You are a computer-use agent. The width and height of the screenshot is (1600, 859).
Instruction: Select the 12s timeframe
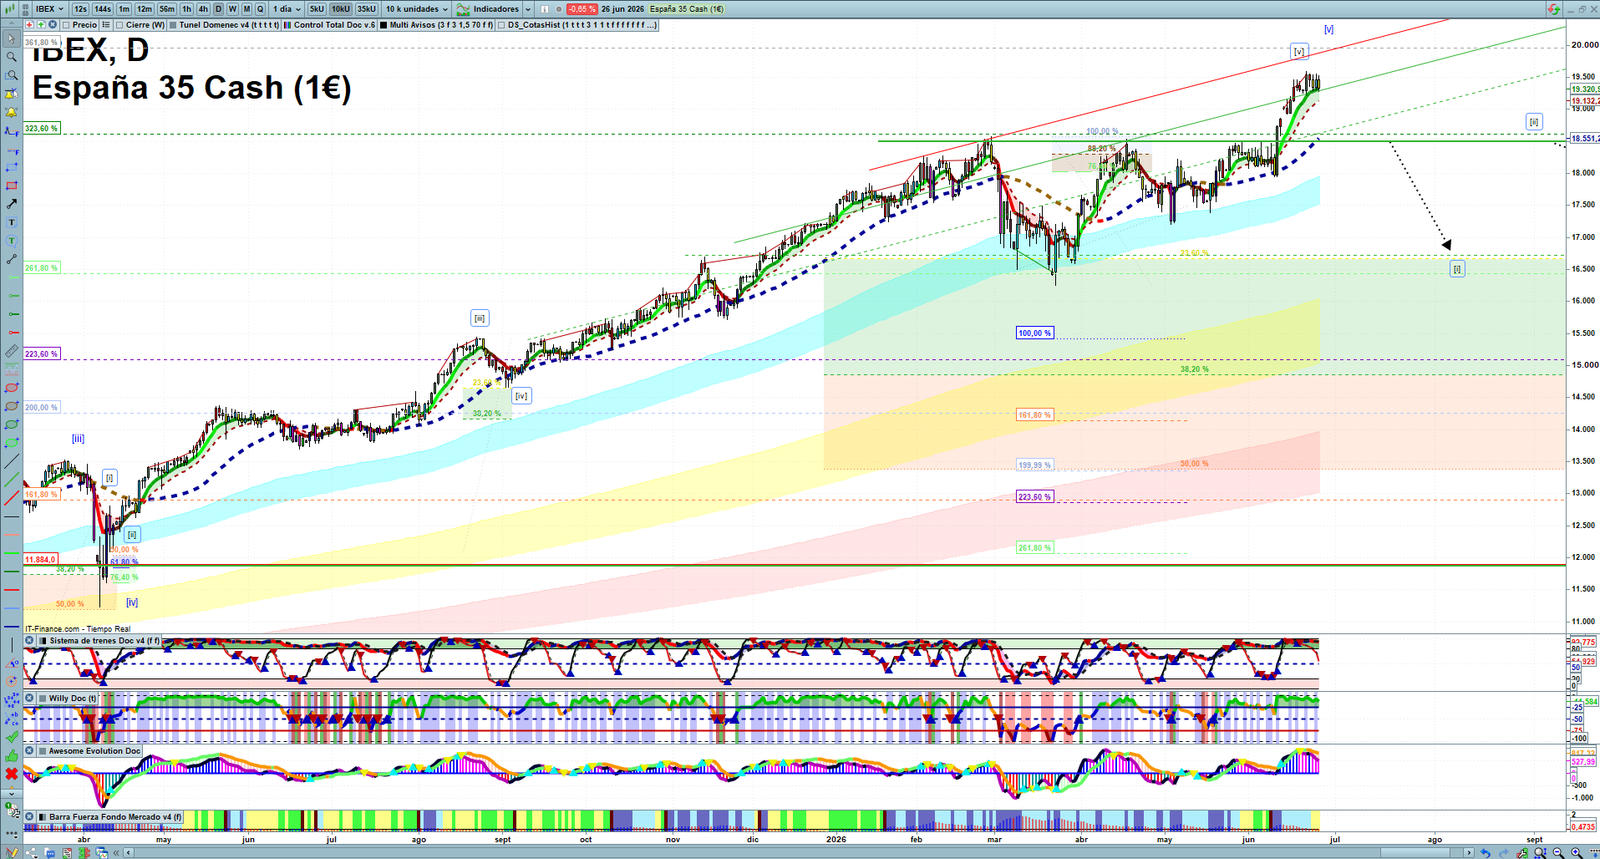point(80,9)
